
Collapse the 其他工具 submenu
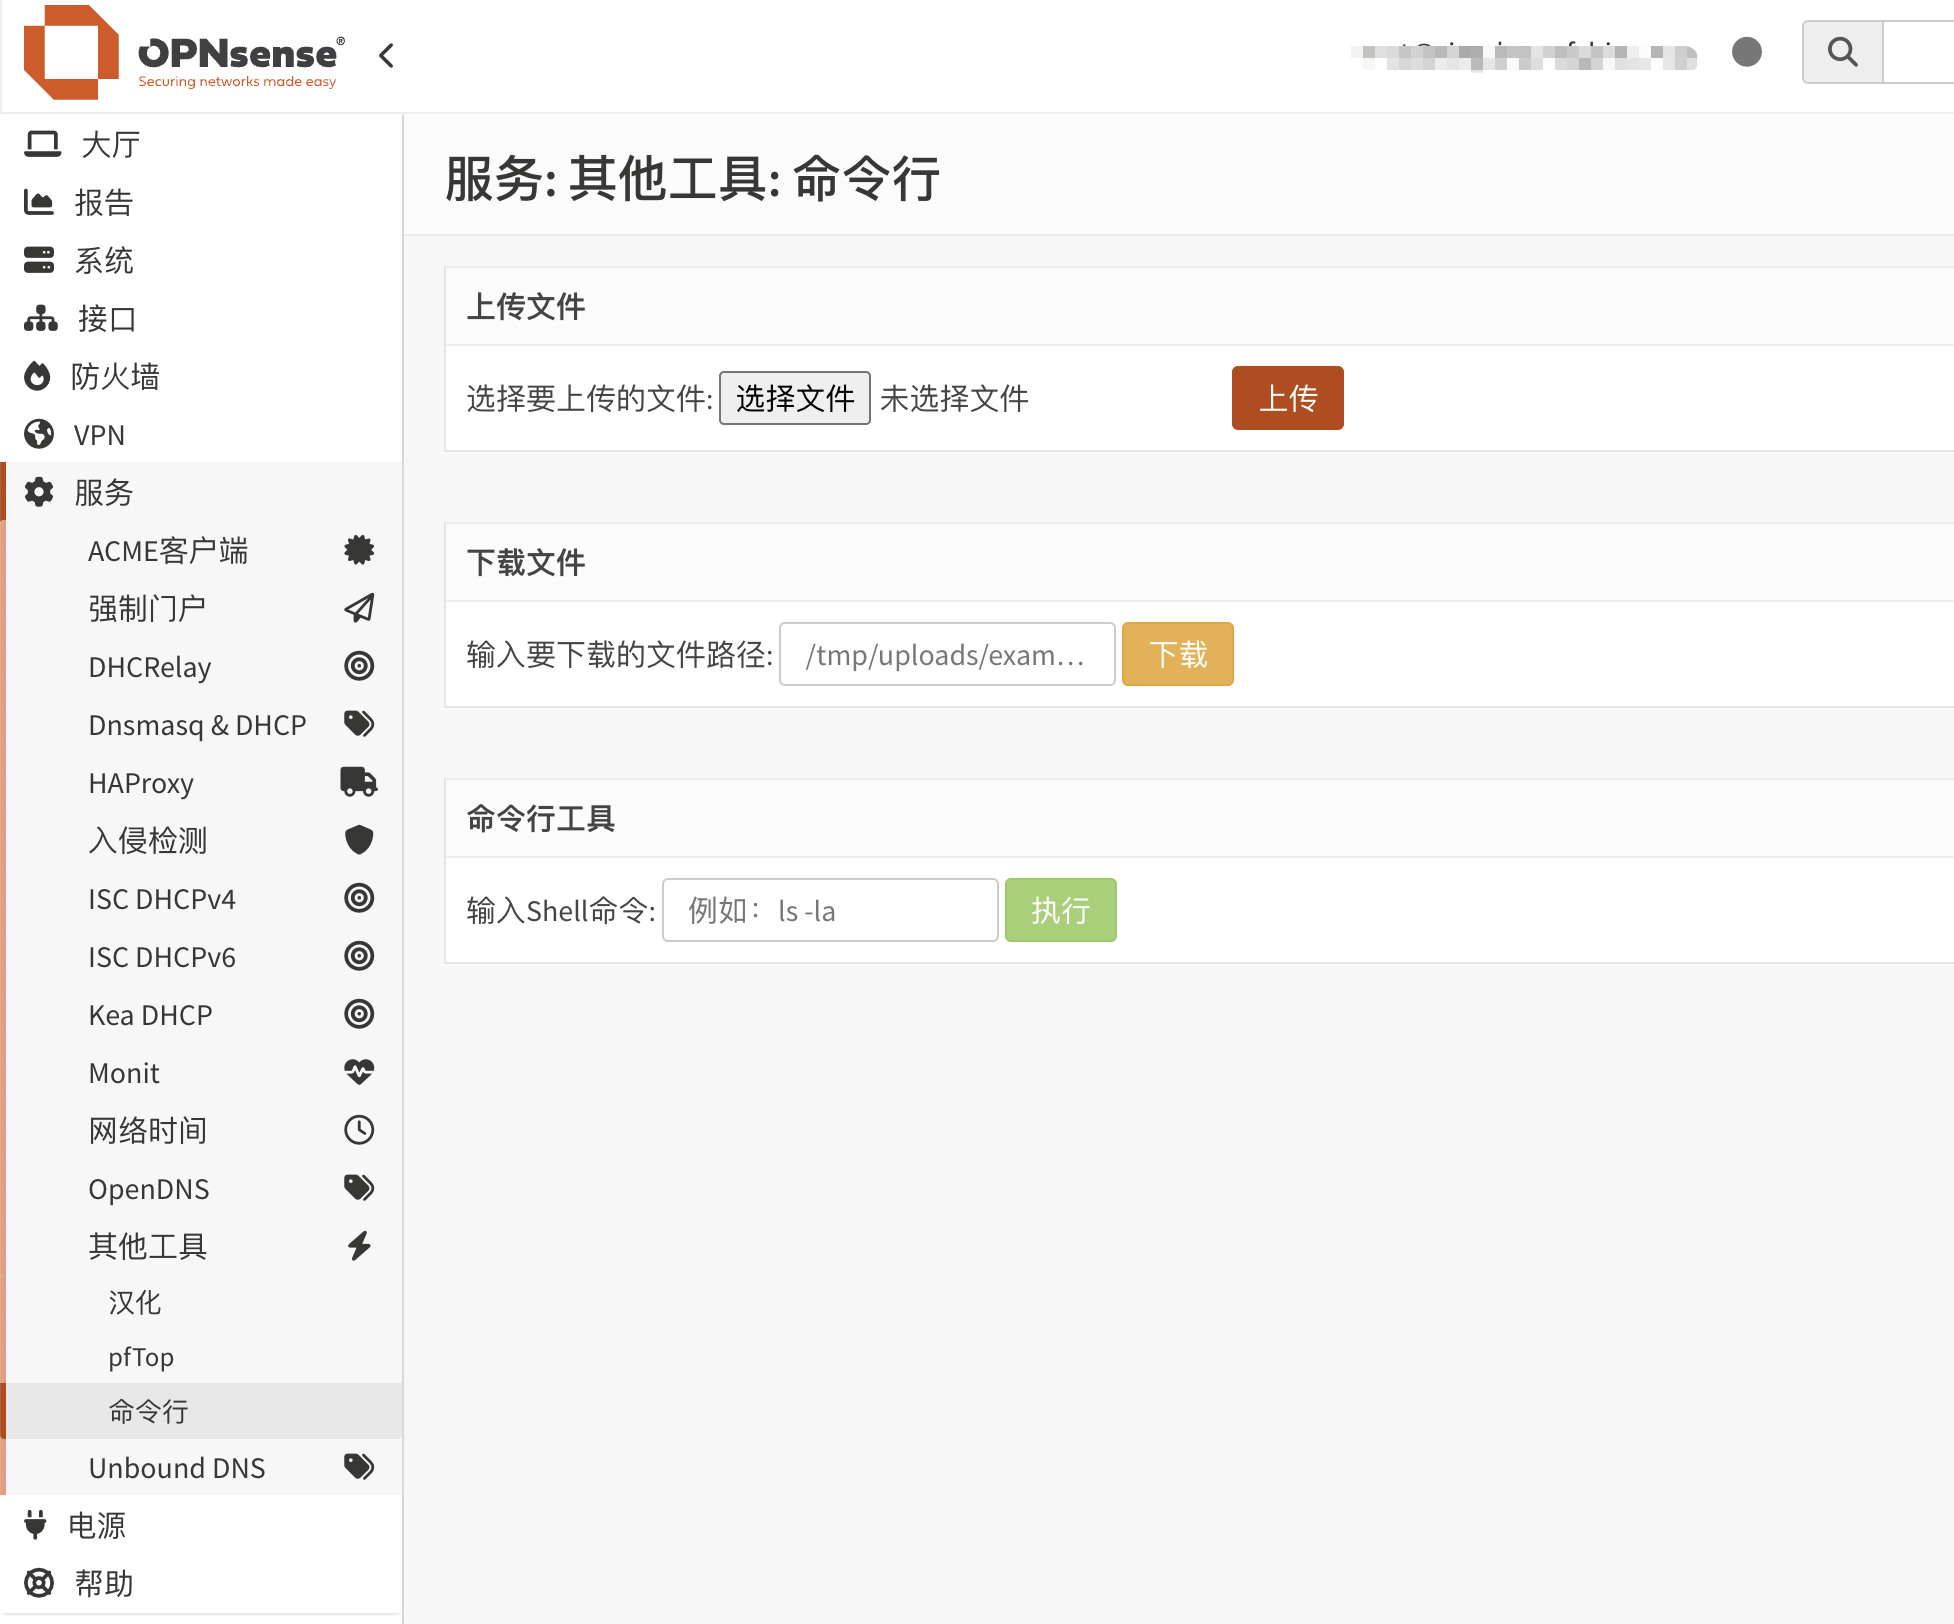click(x=148, y=1246)
